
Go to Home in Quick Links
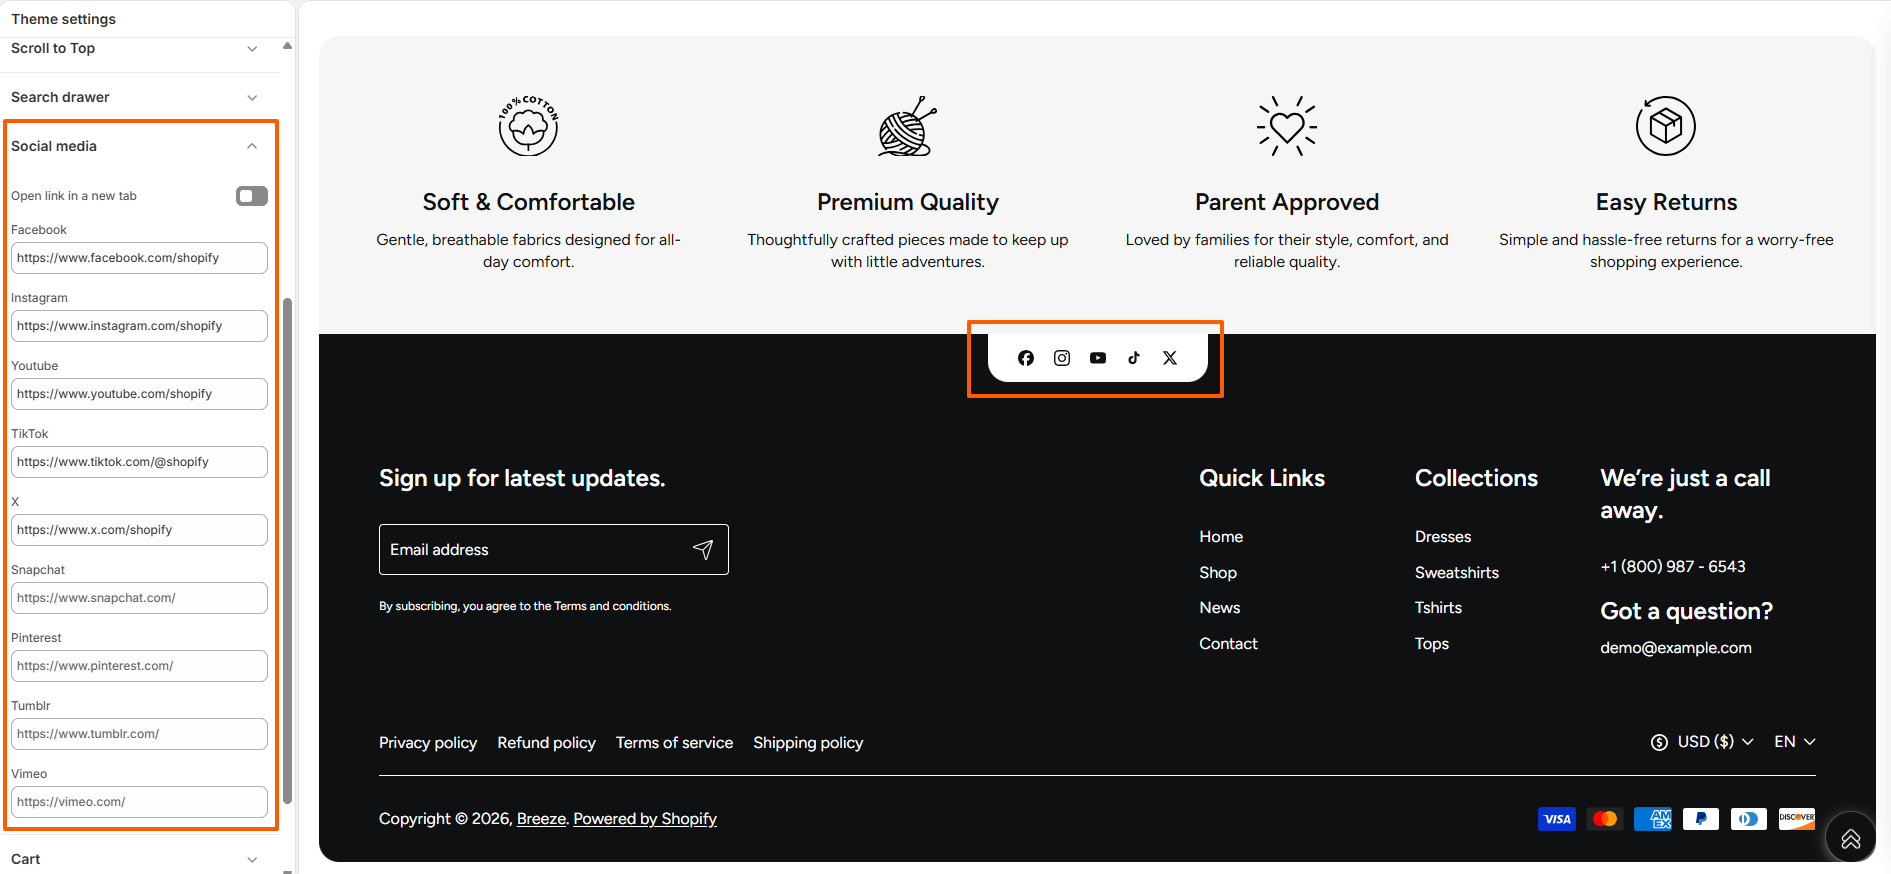(x=1221, y=537)
